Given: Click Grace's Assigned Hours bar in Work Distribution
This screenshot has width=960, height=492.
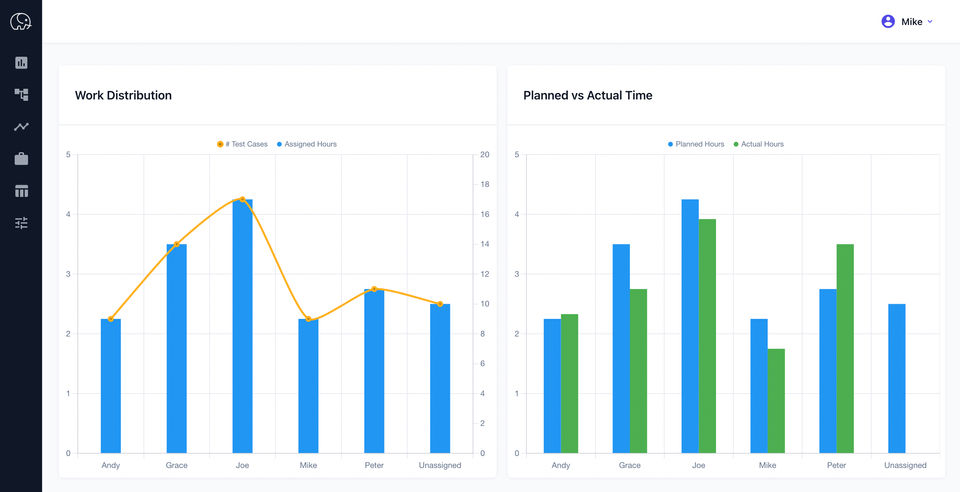Looking at the screenshot, I should (176, 349).
